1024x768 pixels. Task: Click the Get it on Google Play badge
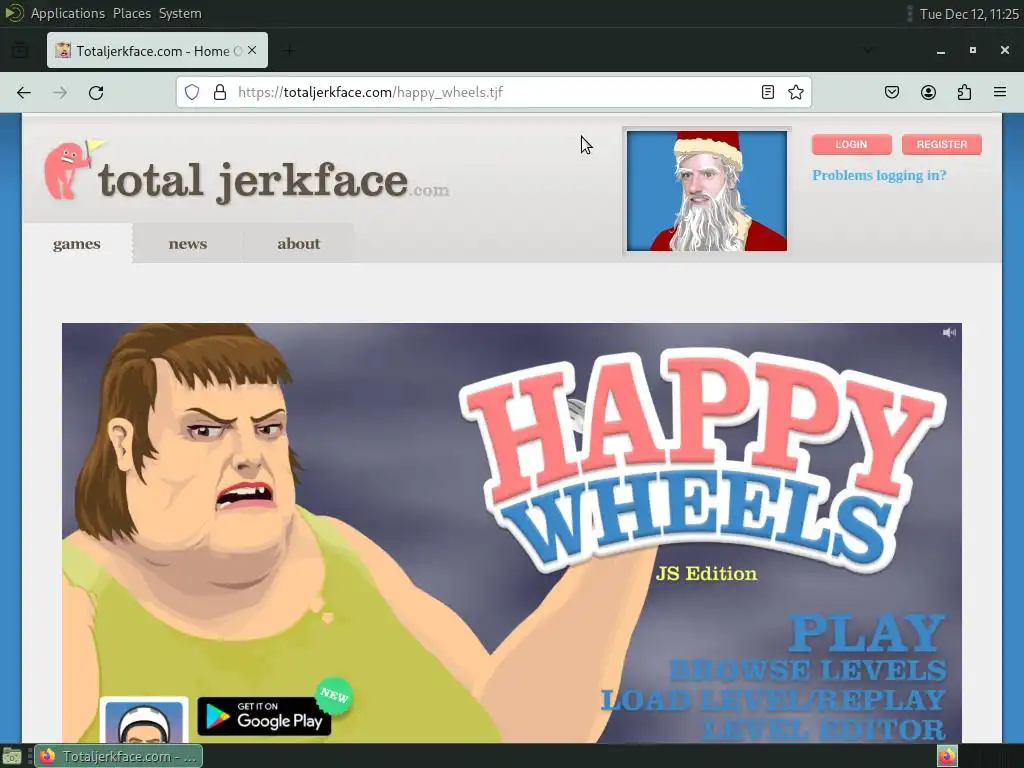[264, 716]
